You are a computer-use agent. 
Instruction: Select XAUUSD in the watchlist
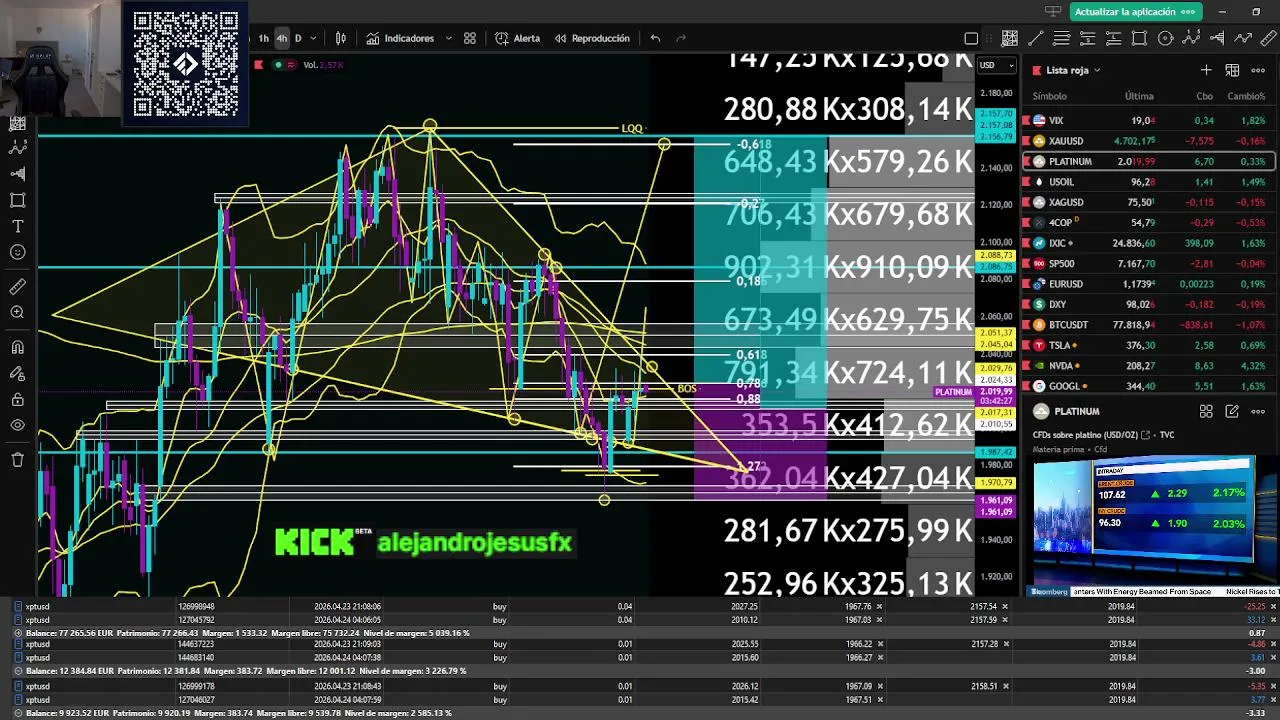coord(1148,141)
